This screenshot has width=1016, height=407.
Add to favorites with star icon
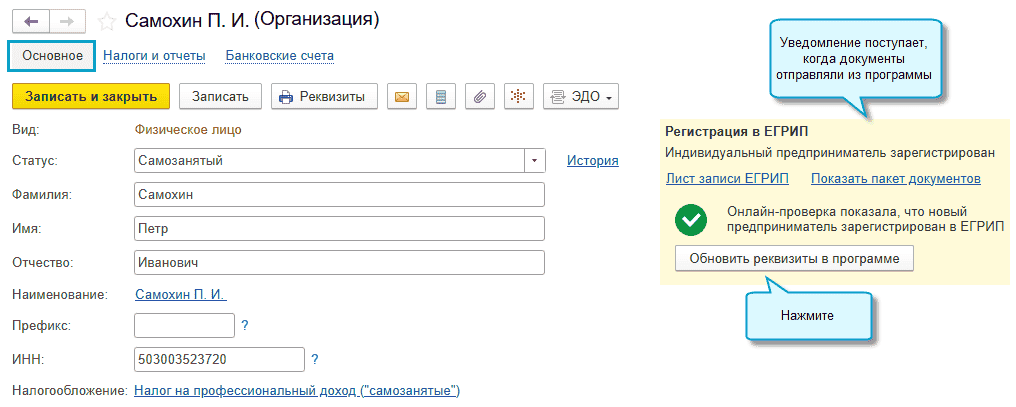[x=107, y=21]
